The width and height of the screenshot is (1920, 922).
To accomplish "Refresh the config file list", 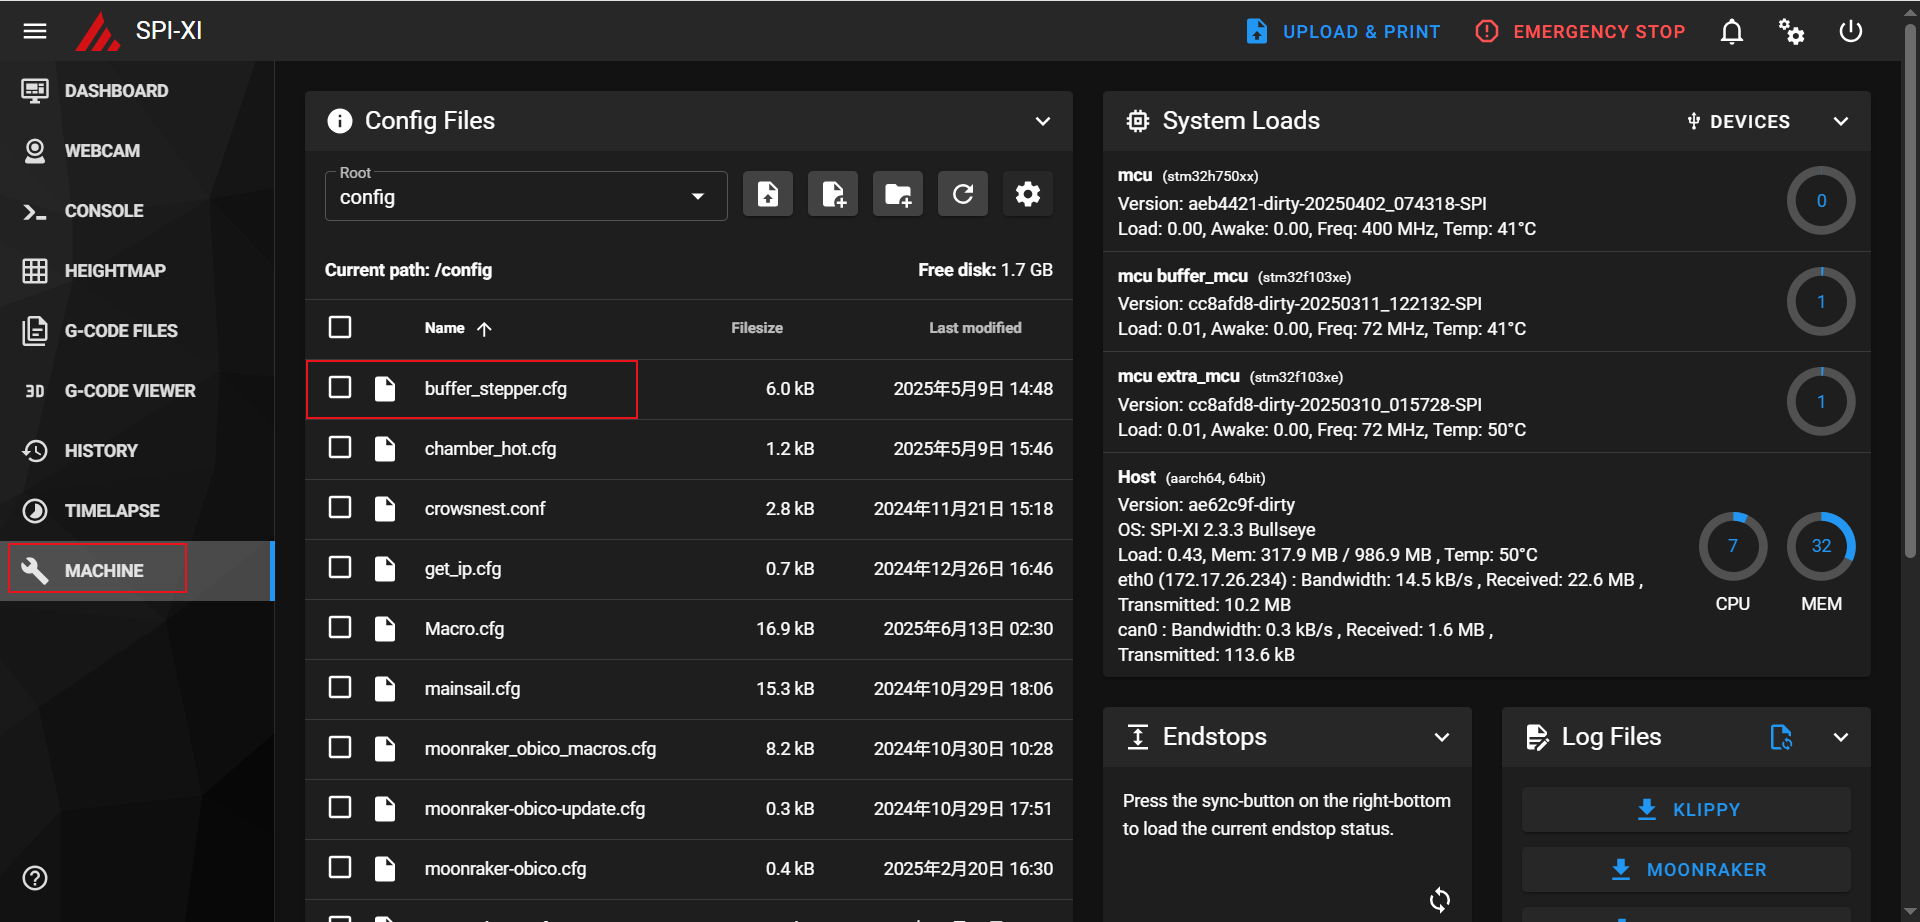I will tap(962, 194).
